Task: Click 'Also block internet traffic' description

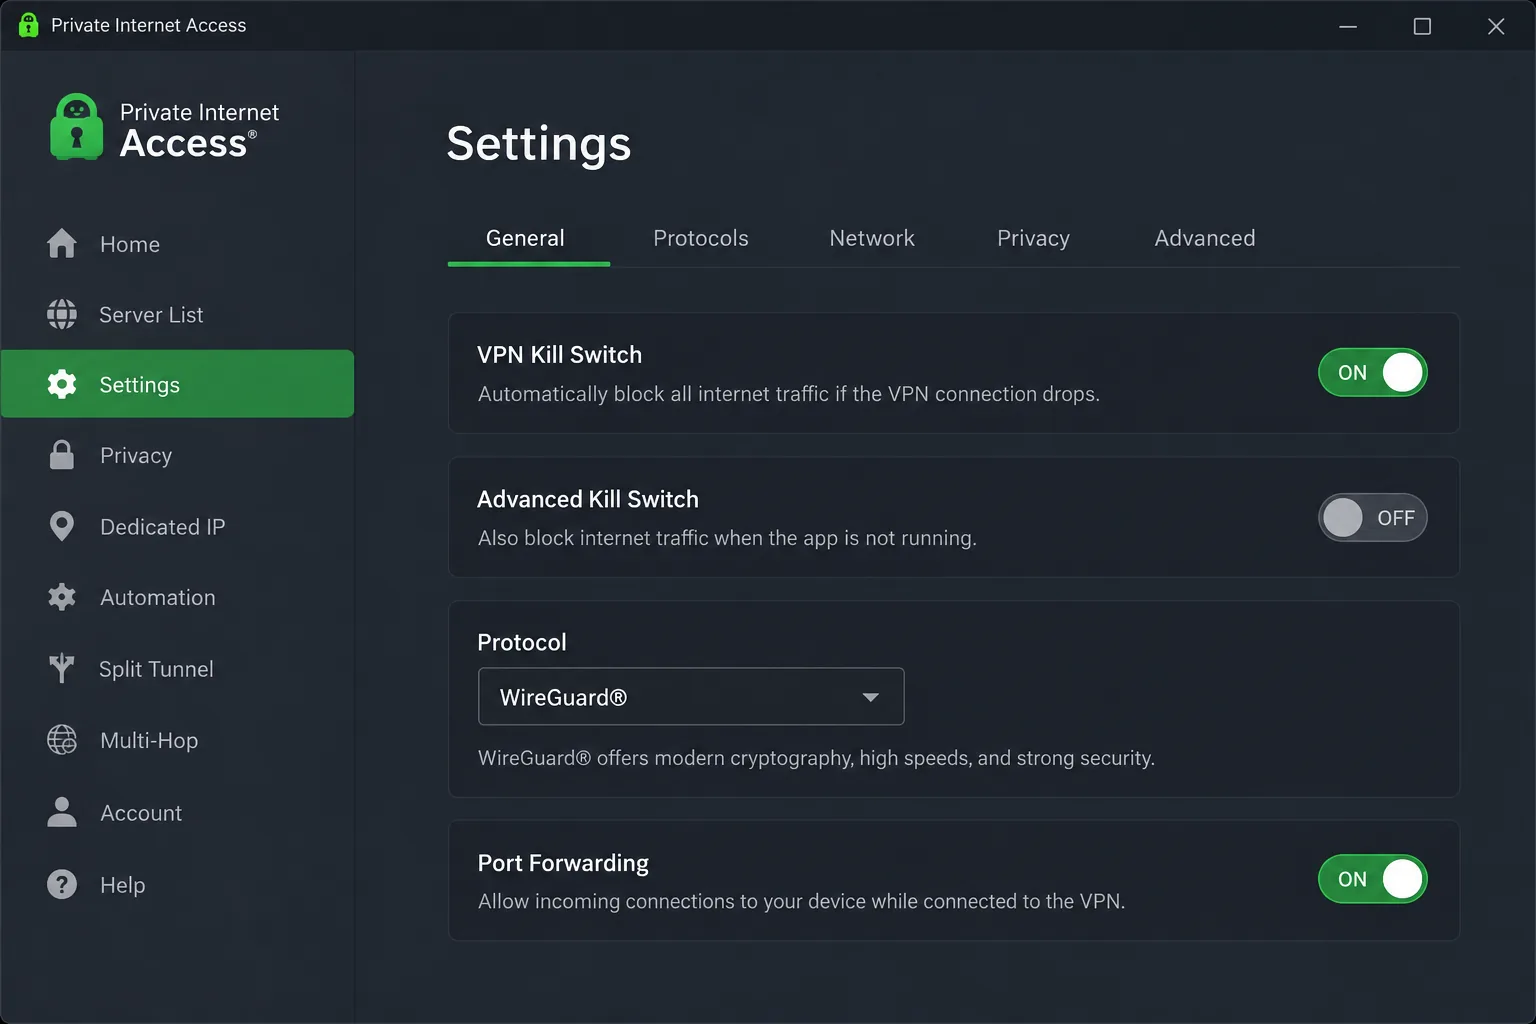Action: [727, 538]
